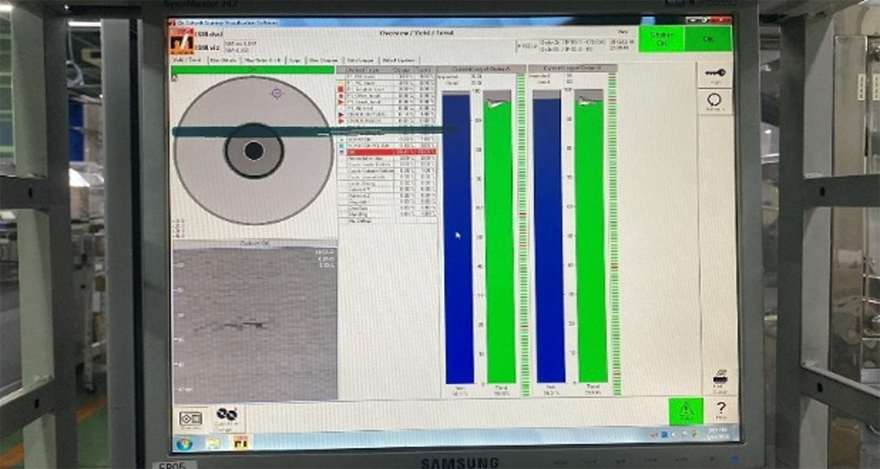Click the scanner app icon in the taskbar

pyautogui.click(x=239, y=441)
